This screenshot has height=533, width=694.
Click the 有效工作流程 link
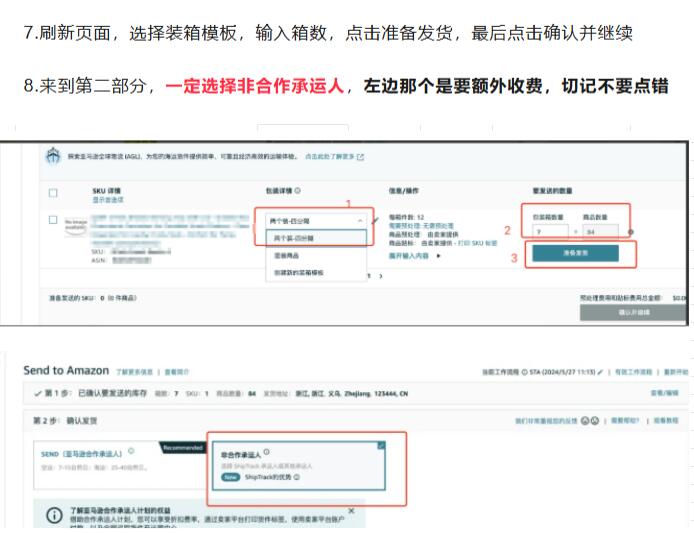pos(633,372)
